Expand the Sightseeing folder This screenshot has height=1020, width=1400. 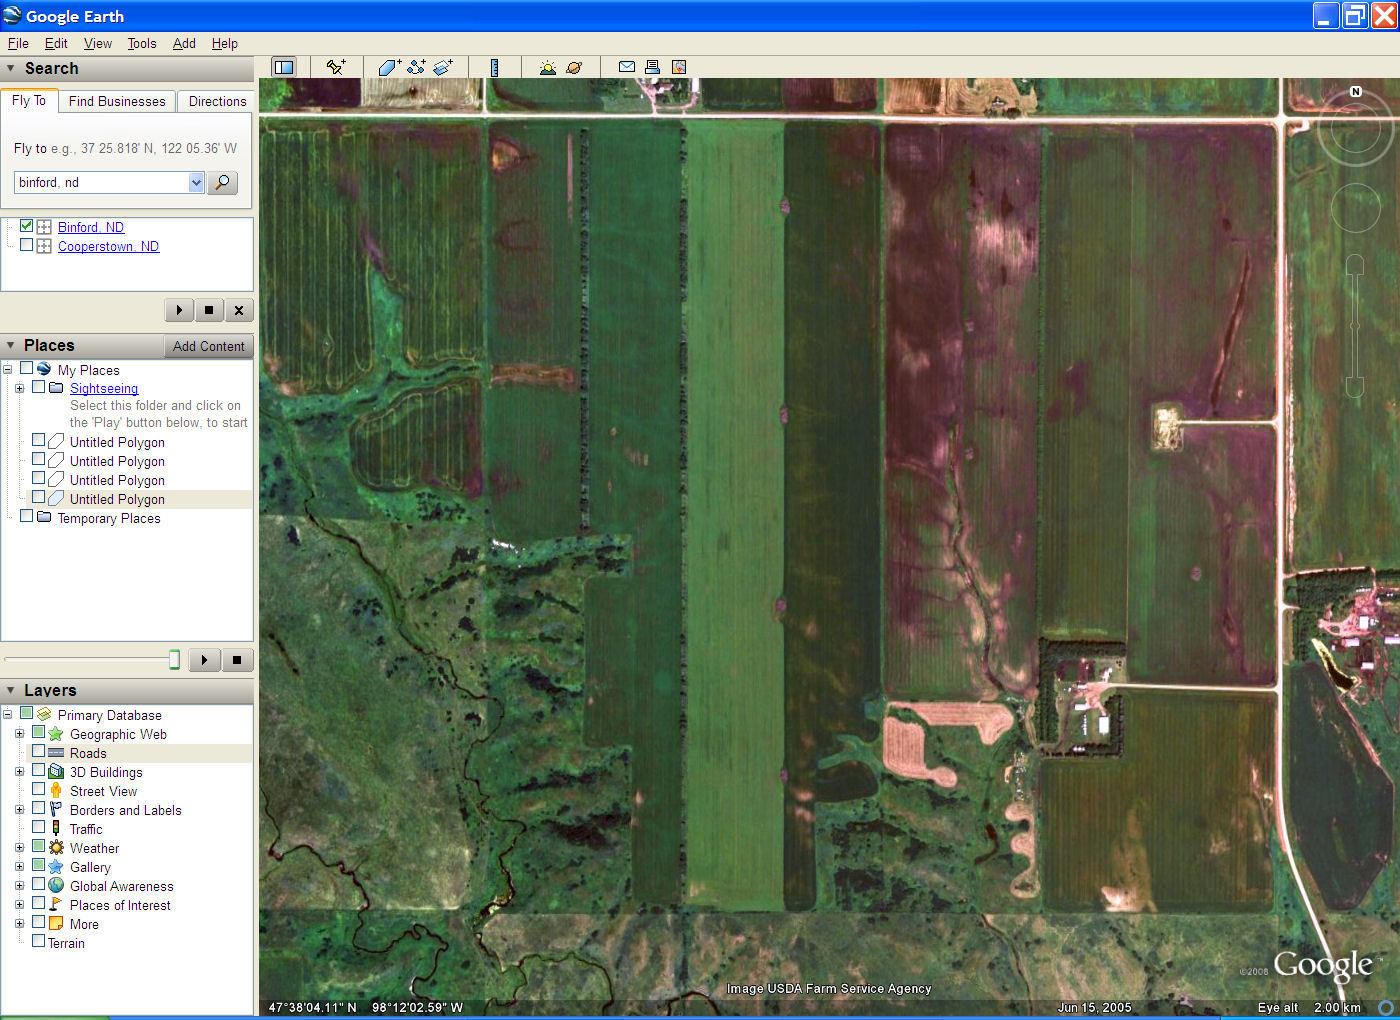(x=19, y=388)
